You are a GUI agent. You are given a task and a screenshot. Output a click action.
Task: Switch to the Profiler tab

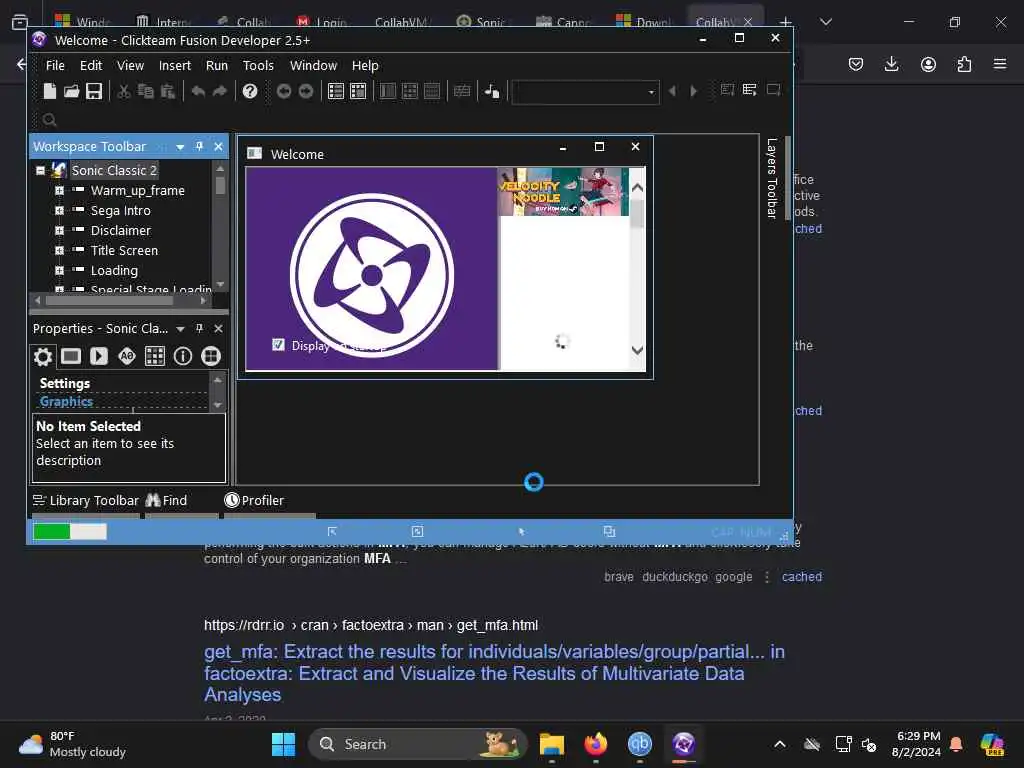click(254, 500)
